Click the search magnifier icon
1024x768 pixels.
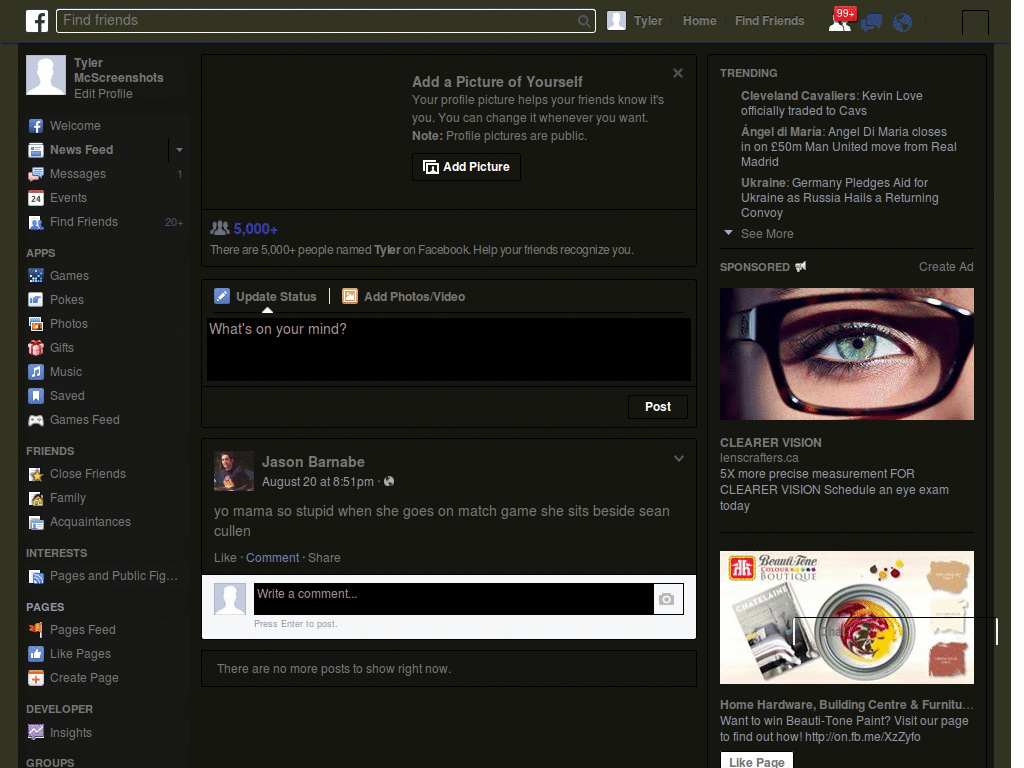pyautogui.click(x=584, y=21)
